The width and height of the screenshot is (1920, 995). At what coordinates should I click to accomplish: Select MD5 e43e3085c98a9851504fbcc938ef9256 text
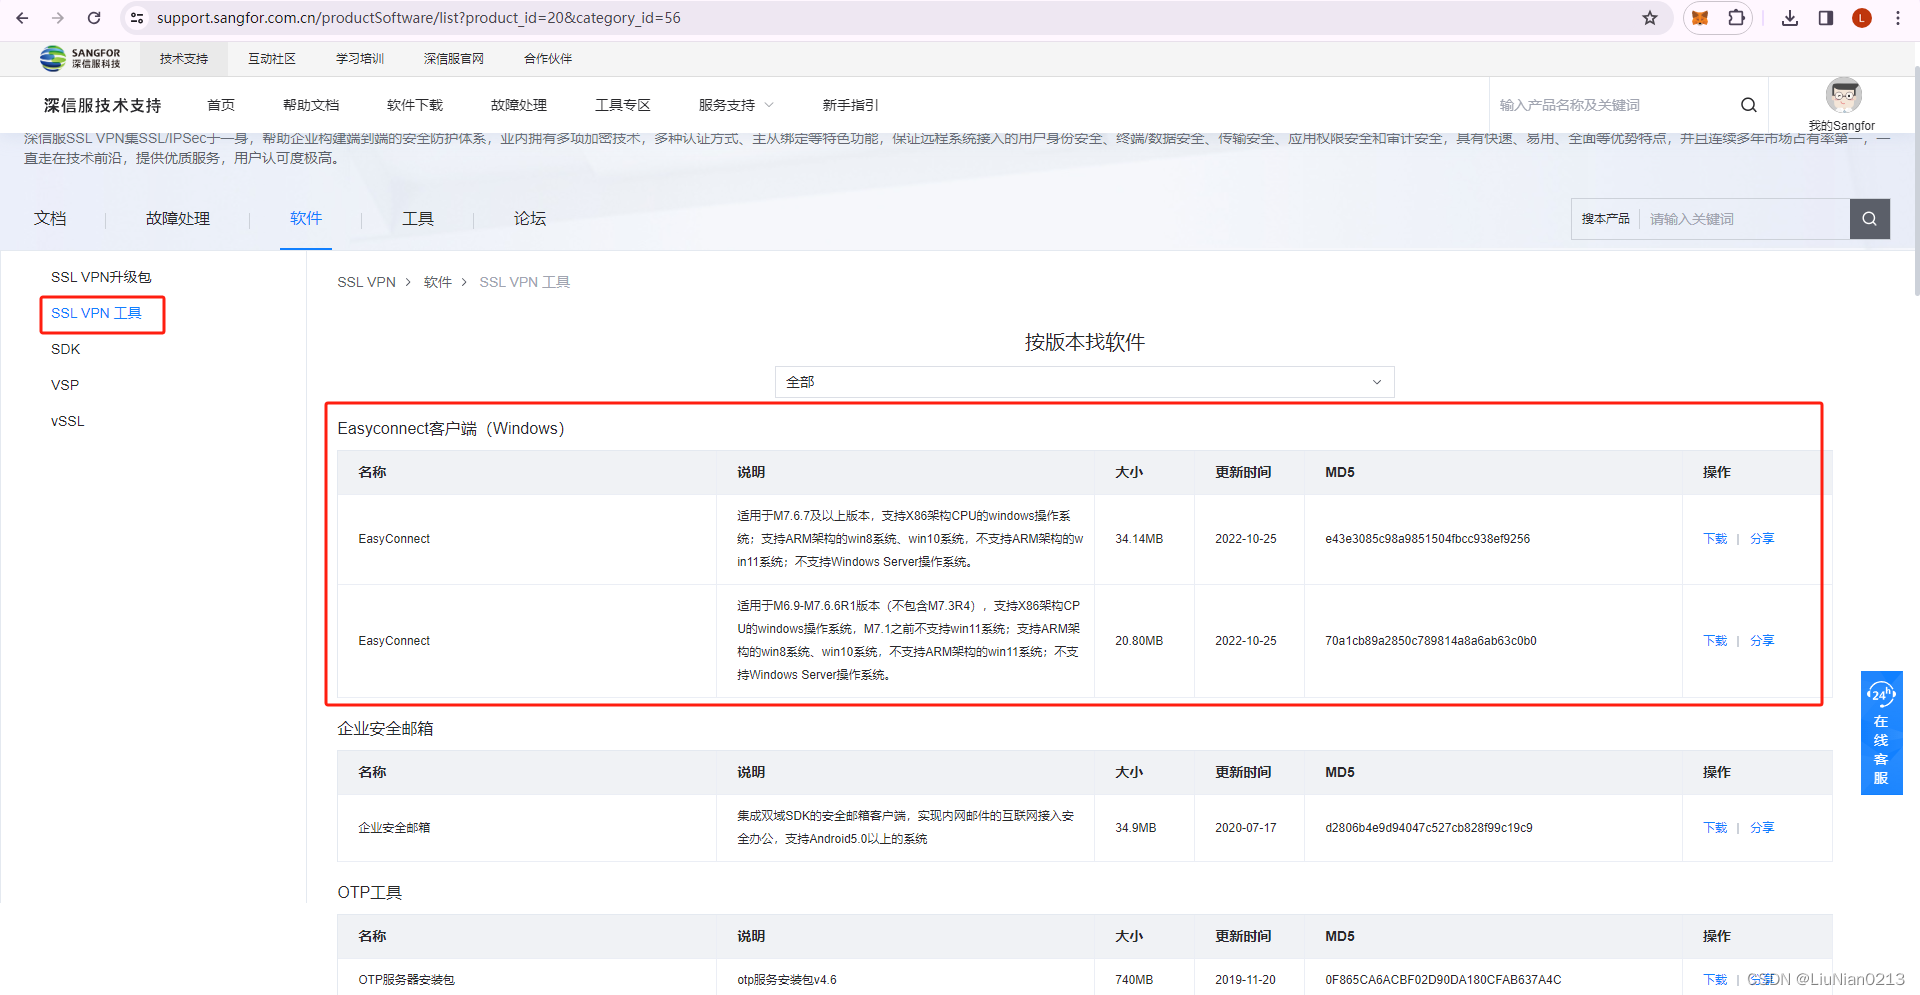[x=1427, y=539]
